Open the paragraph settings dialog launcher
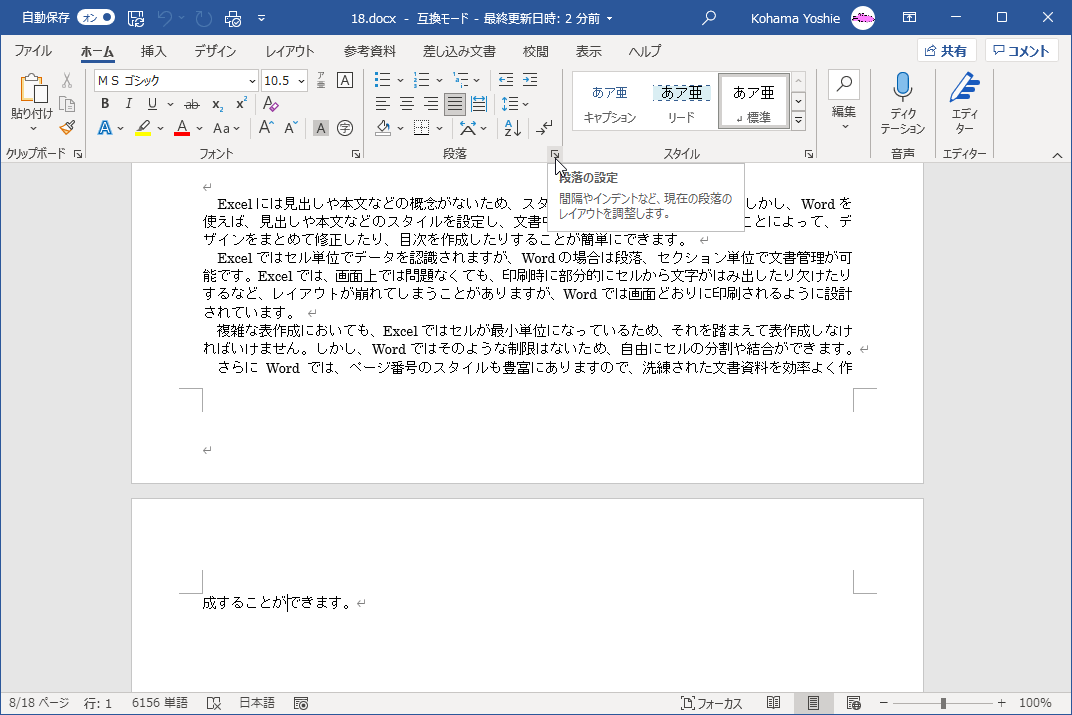Viewport: 1072px width, 715px height. click(x=554, y=154)
